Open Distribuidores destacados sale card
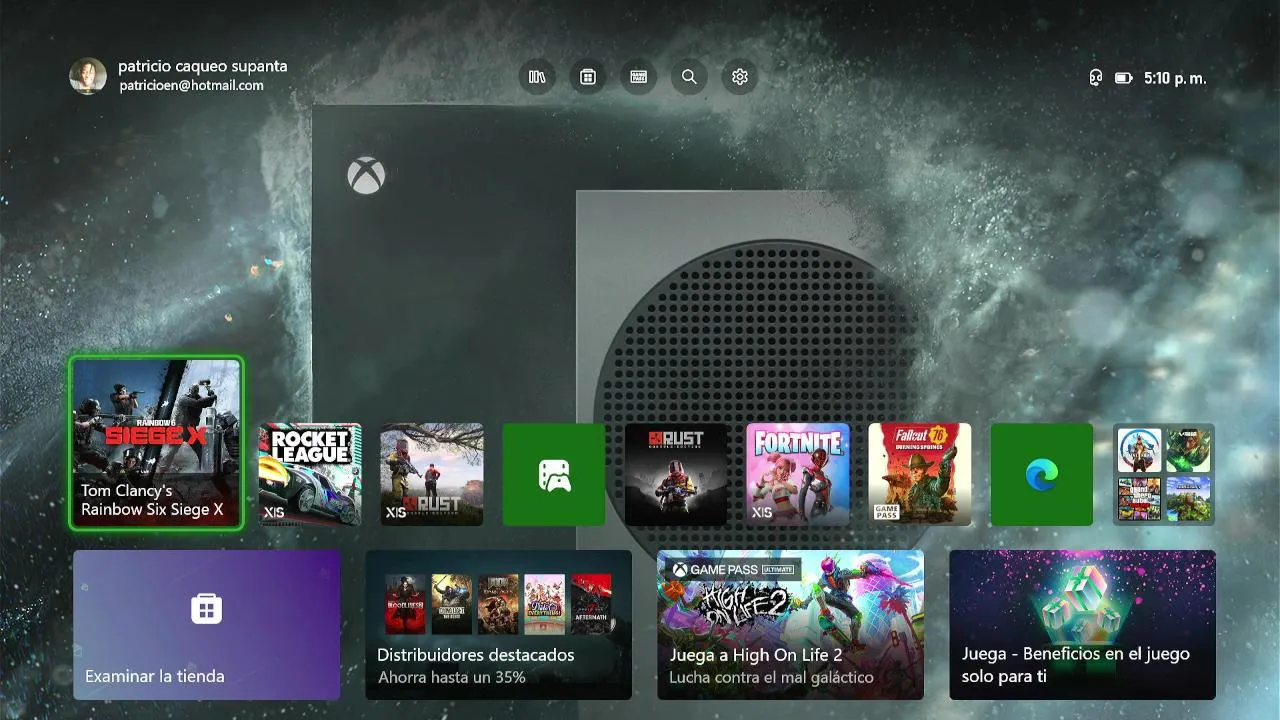This screenshot has height=720, width=1280. pos(499,625)
